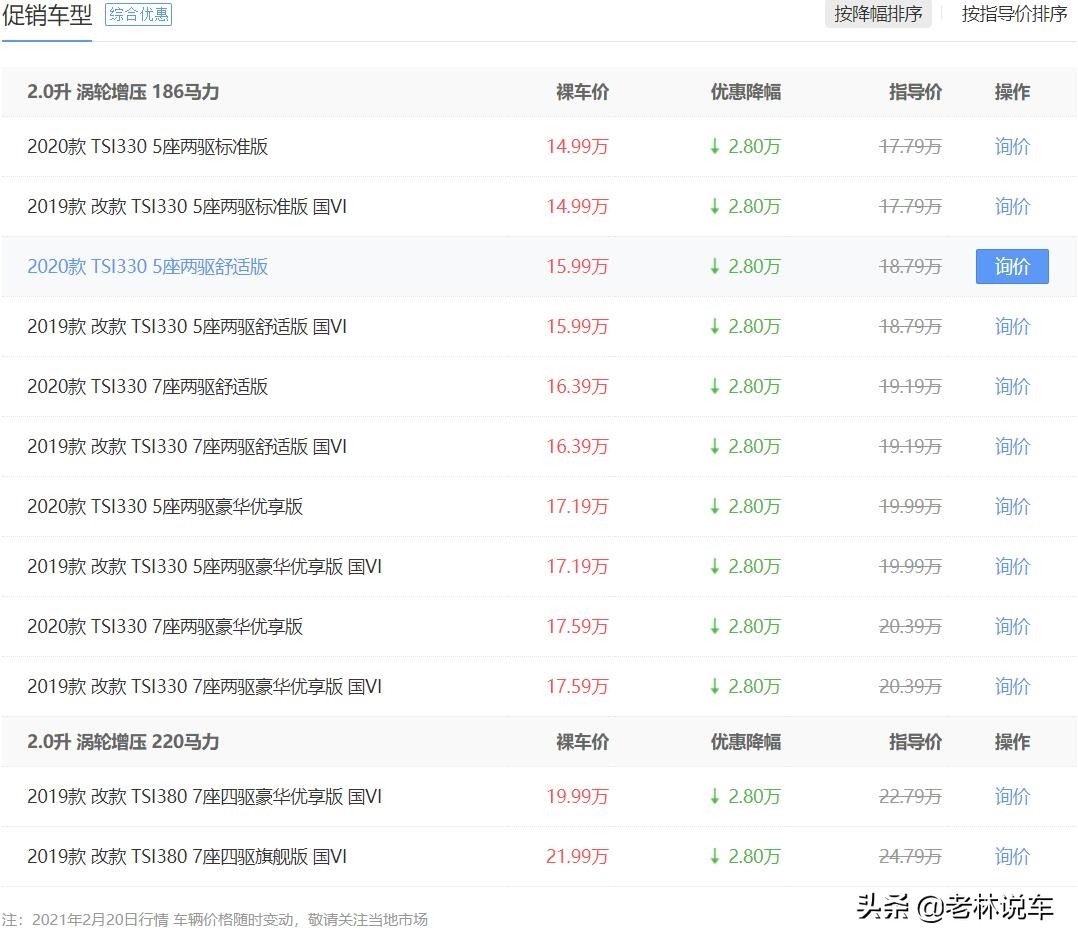Viewport: 1078px width, 945px height.
Task: Click 询价 for TSI380 7座四驱旗舰版
Action: point(1012,856)
